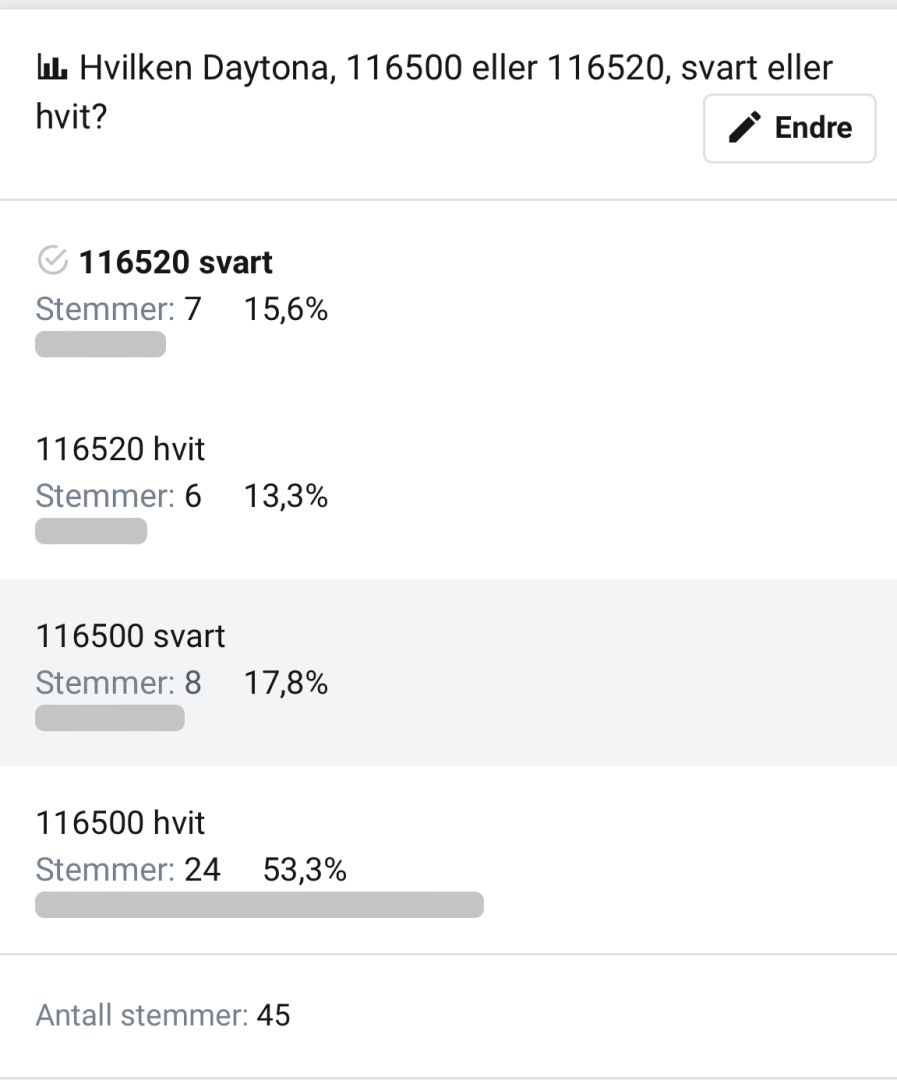Click the pencil icon in Endre button
This screenshot has height=1080, width=897.
pos(745,127)
